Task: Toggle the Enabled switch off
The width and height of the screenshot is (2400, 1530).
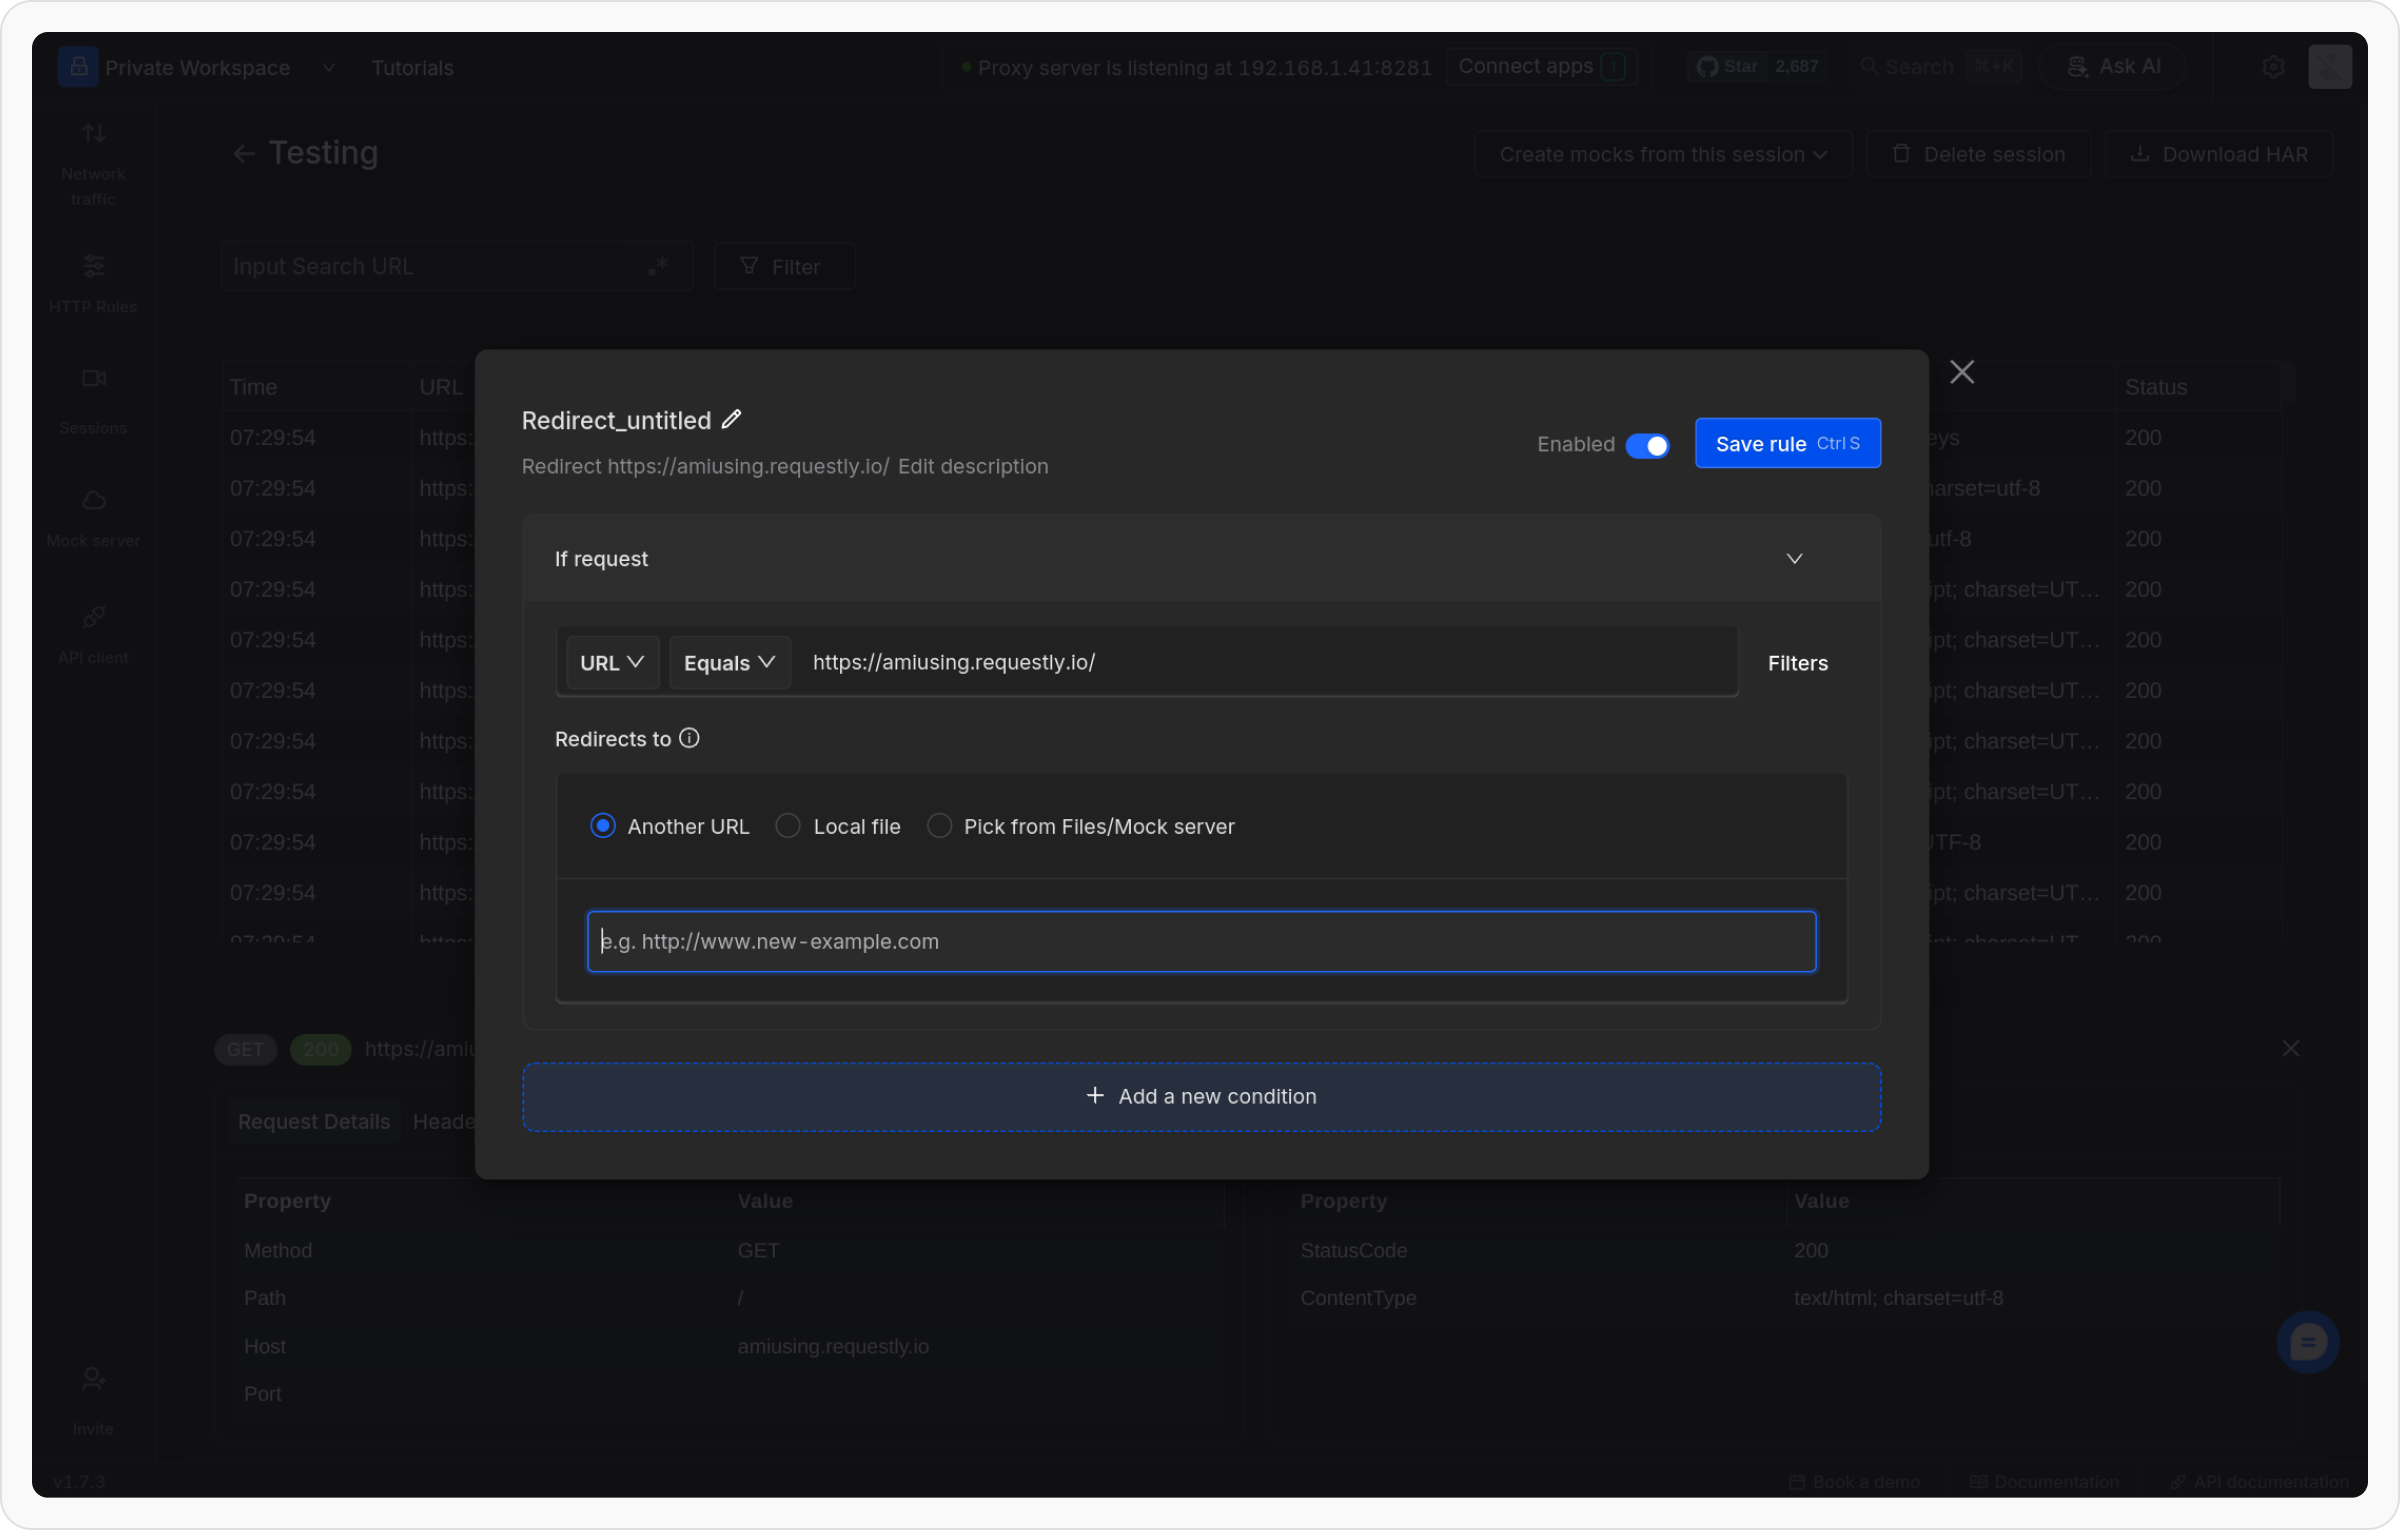Action: click(1647, 445)
